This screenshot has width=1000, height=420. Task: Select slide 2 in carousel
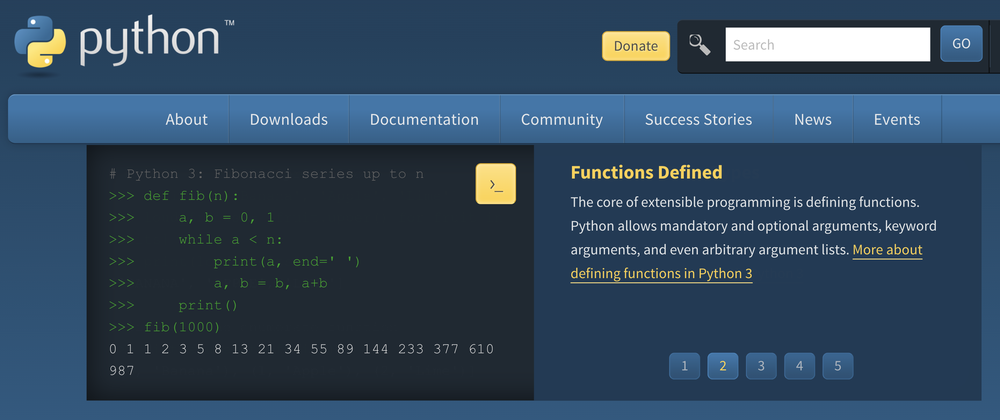click(723, 366)
